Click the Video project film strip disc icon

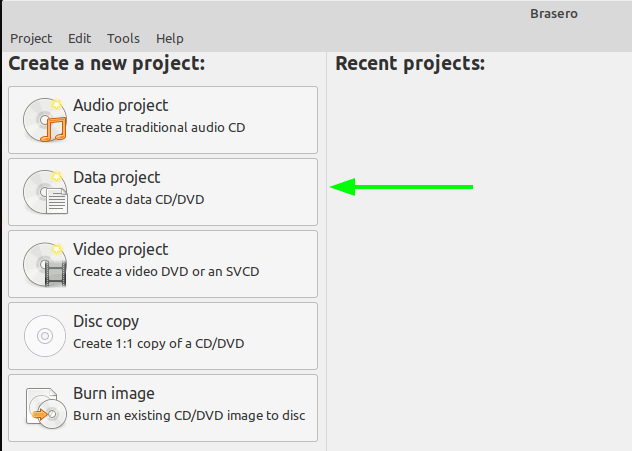point(44,264)
